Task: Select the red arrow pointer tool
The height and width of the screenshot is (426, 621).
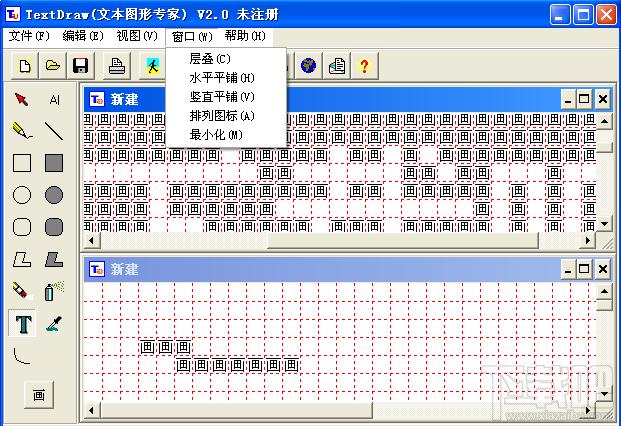Action: [22, 99]
